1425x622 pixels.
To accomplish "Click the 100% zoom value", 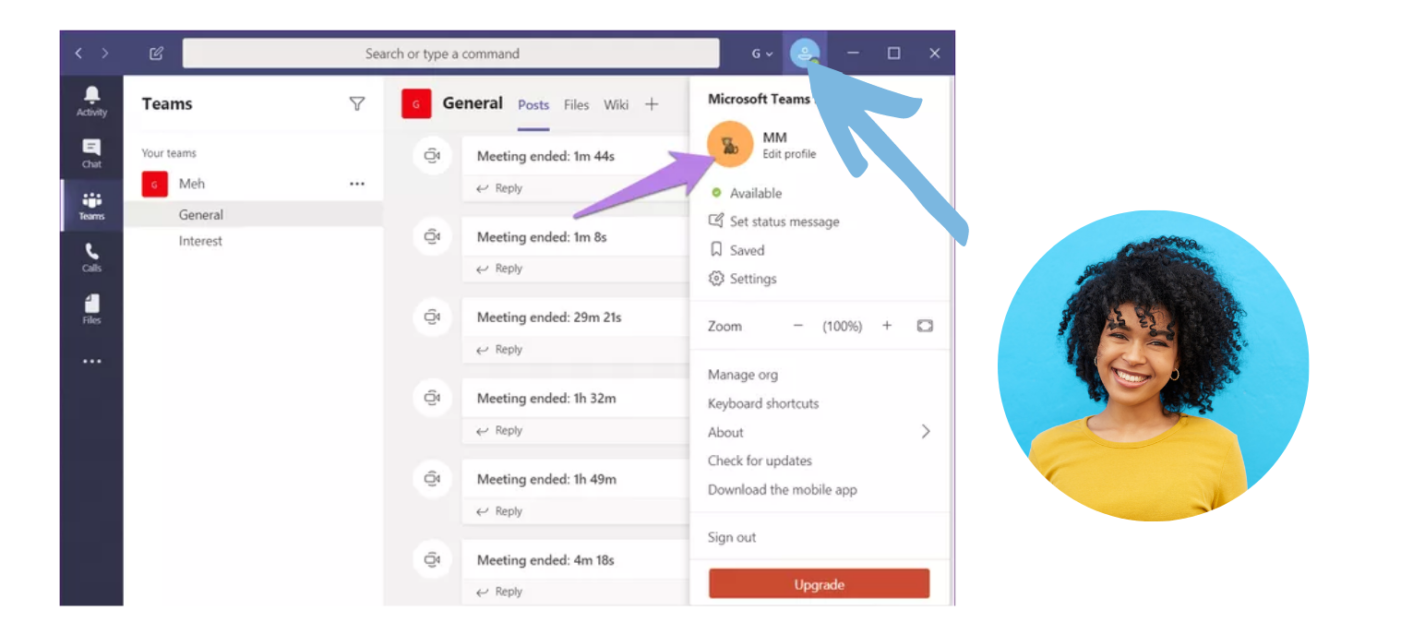I will click(x=842, y=326).
